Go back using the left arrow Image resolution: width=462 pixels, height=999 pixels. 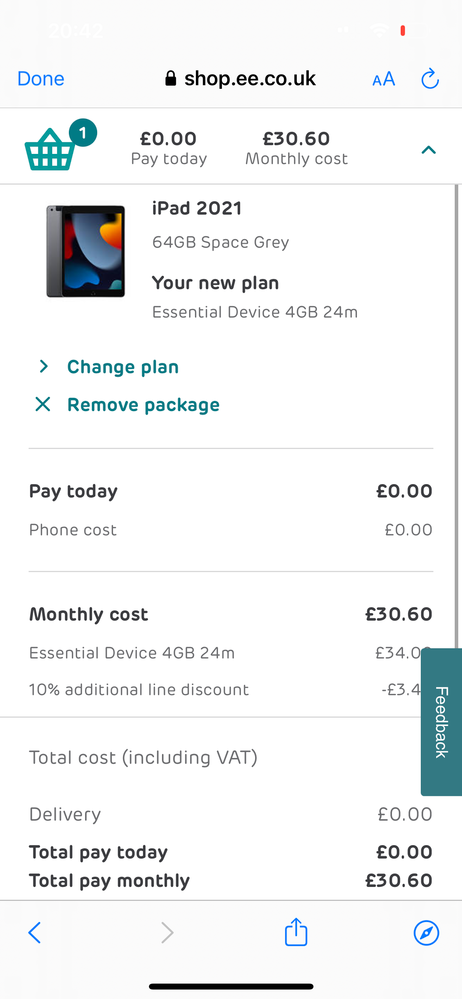(35, 933)
